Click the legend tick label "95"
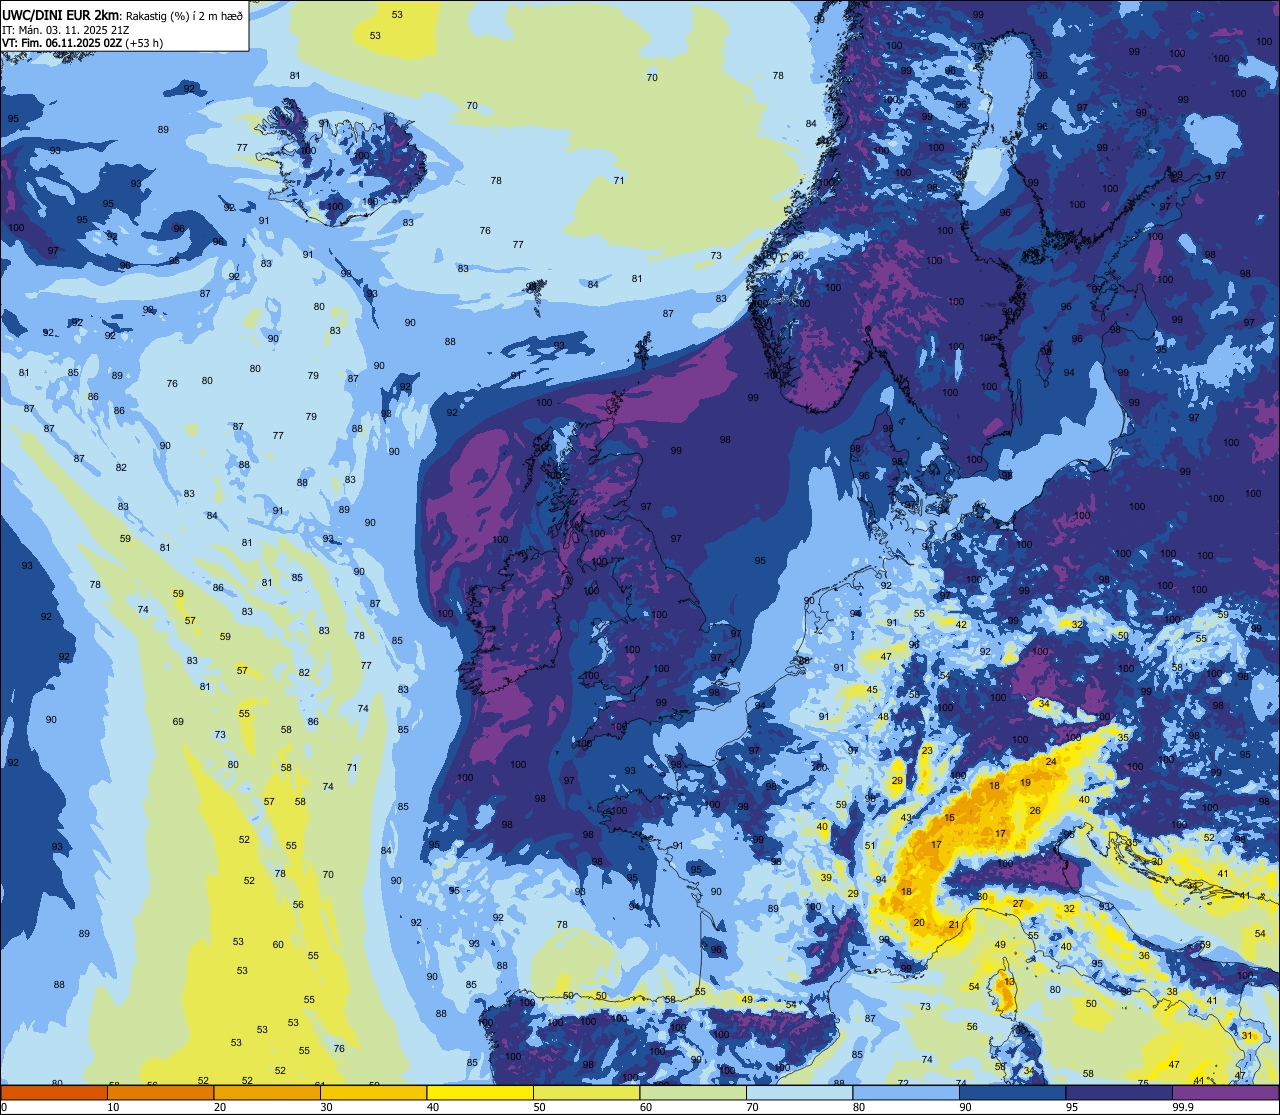The image size is (1280, 1115). coord(1073,1107)
